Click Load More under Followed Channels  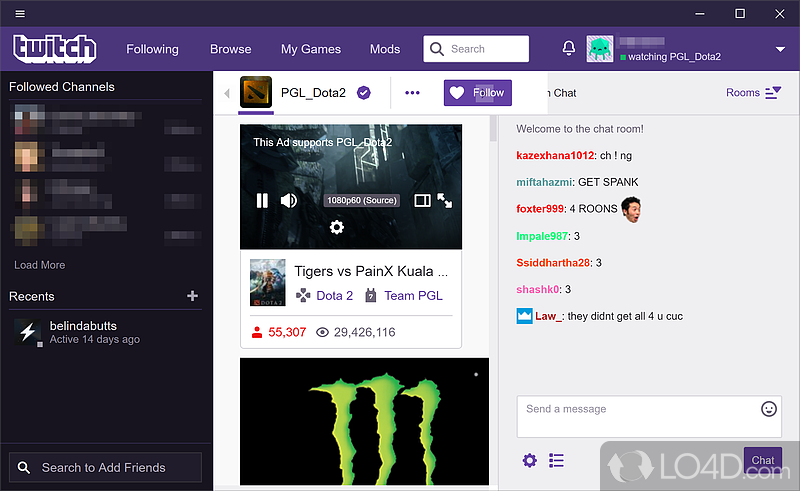(x=39, y=265)
